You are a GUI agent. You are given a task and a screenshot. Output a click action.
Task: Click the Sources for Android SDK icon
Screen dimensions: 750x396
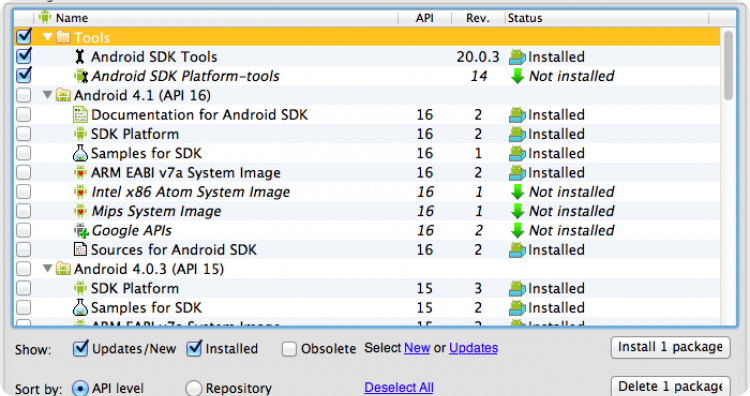tap(80, 250)
